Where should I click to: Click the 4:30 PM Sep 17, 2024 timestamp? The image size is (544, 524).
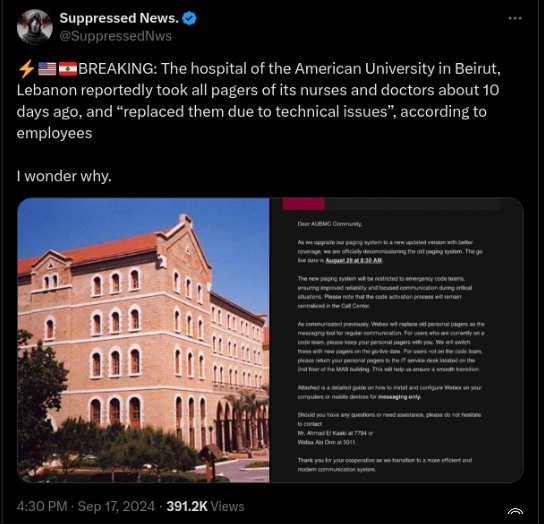click(x=86, y=506)
